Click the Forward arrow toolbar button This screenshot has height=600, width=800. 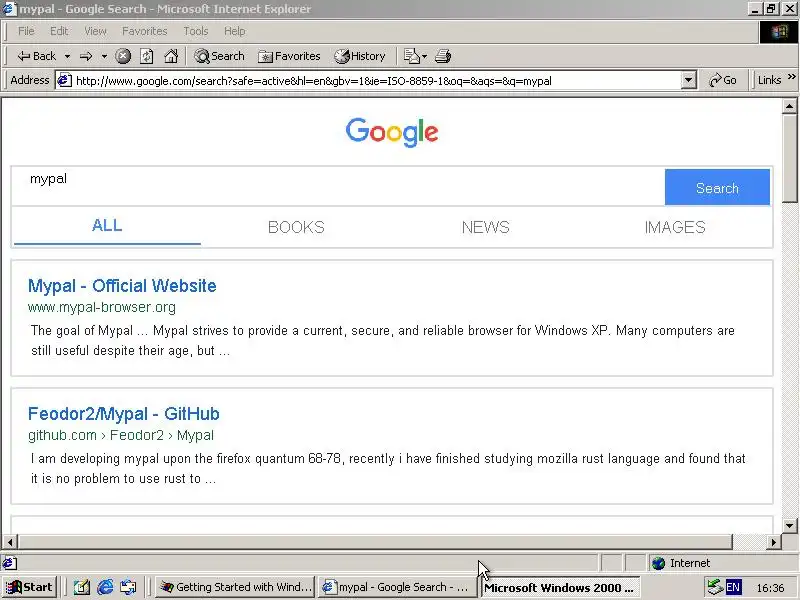click(86, 56)
